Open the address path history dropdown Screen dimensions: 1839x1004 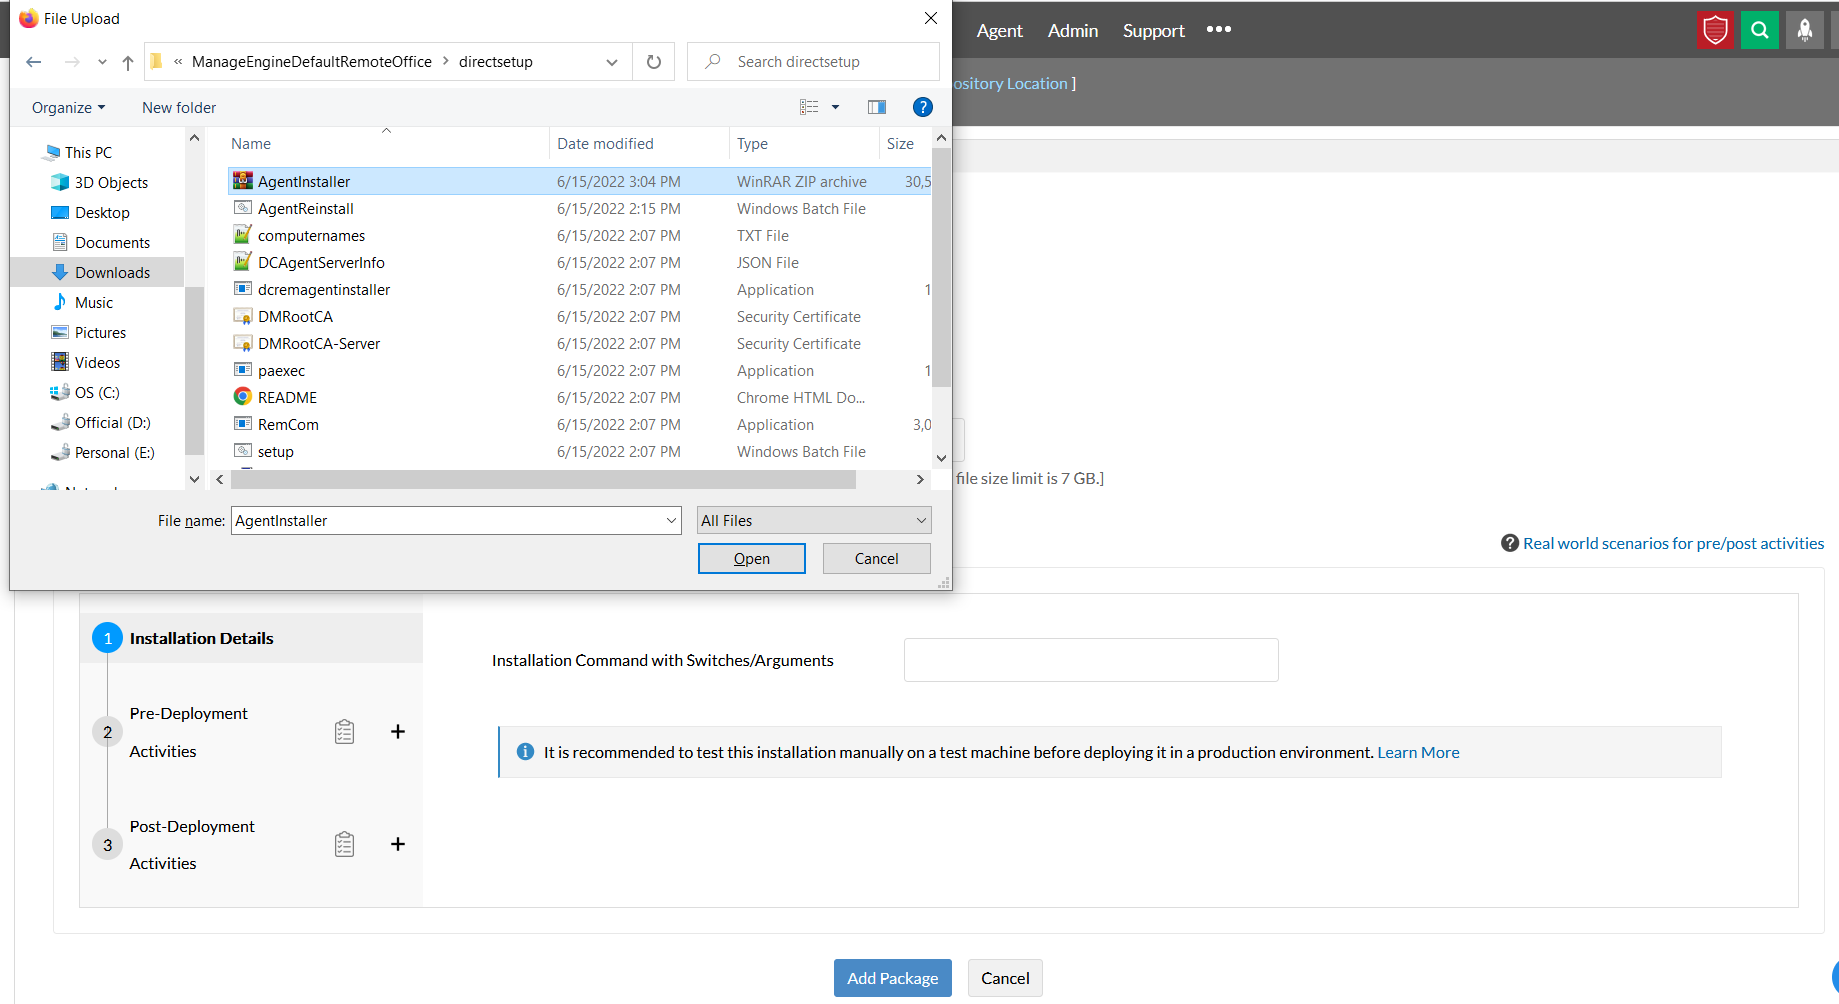tap(612, 62)
